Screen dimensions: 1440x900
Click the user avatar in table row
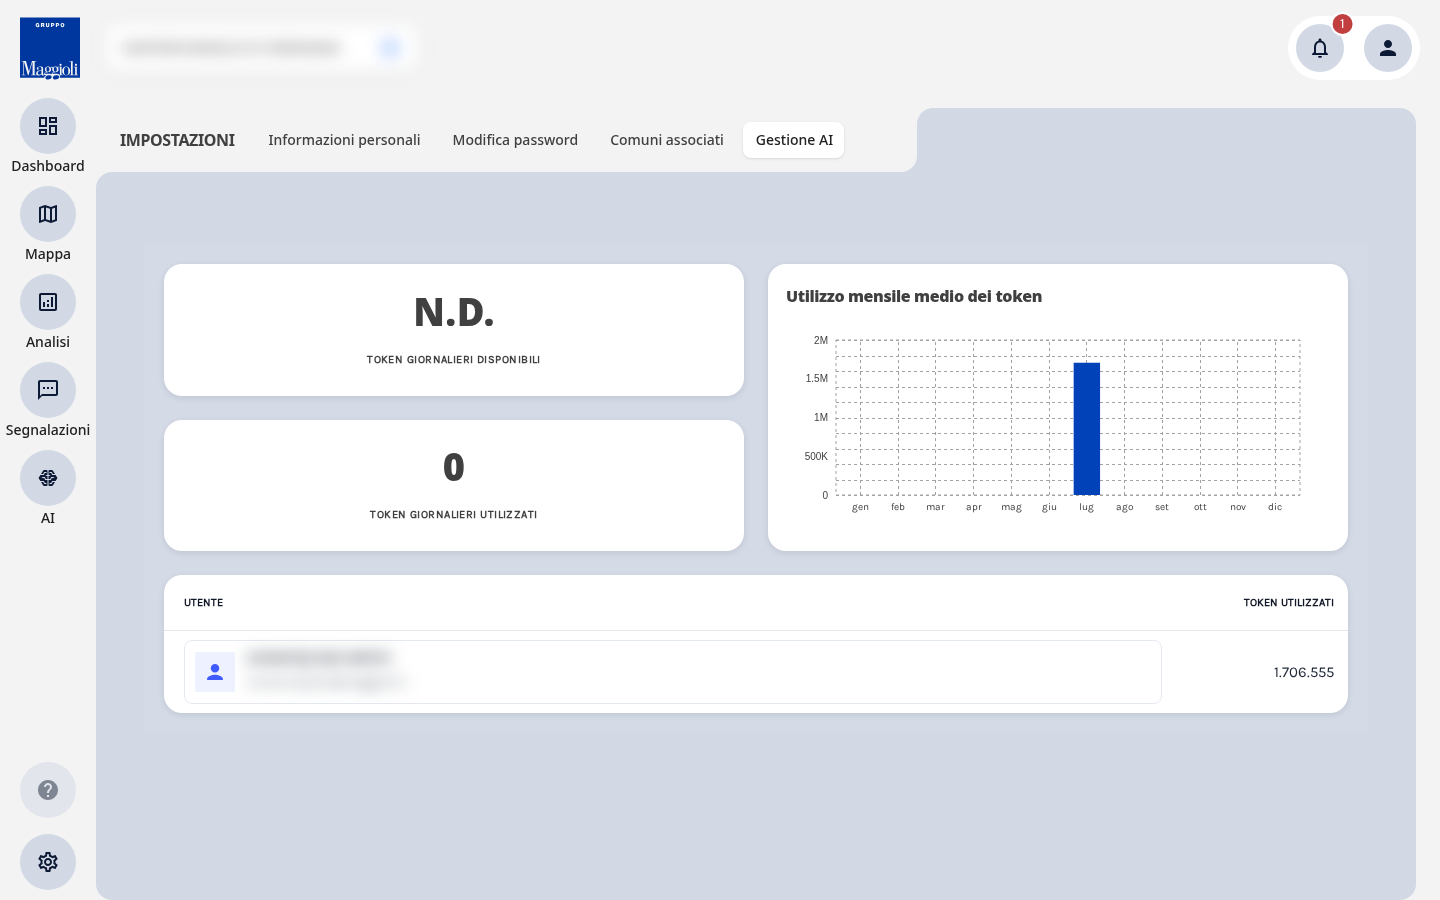pyautogui.click(x=215, y=672)
